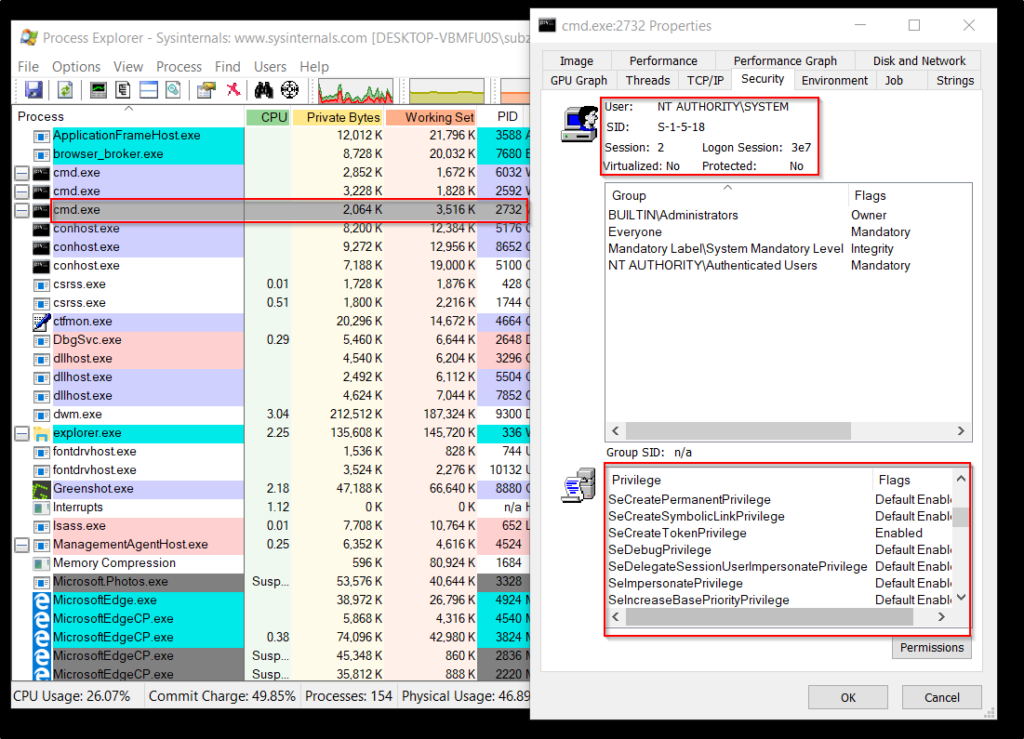Switch to the Threads tab

click(647, 80)
